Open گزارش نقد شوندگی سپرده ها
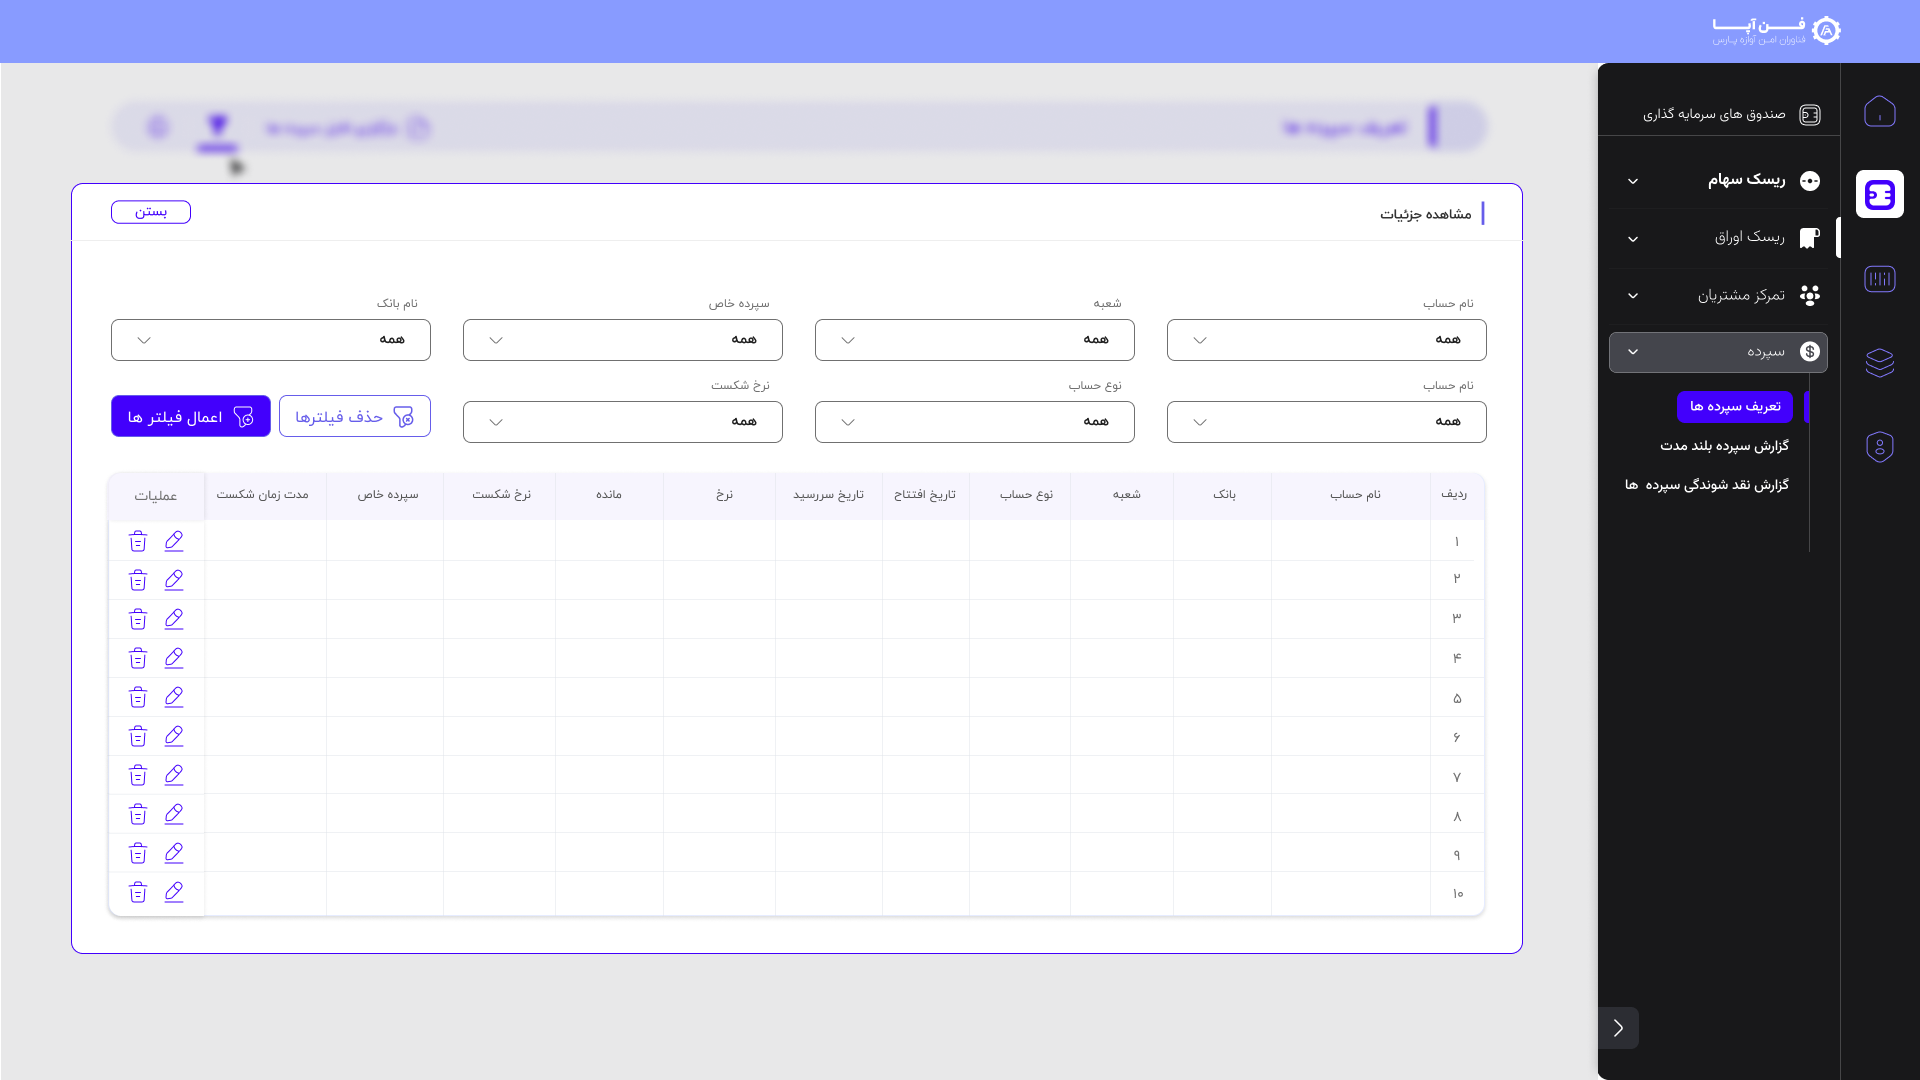The width and height of the screenshot is (1920, 1080). pos(1706,485)
